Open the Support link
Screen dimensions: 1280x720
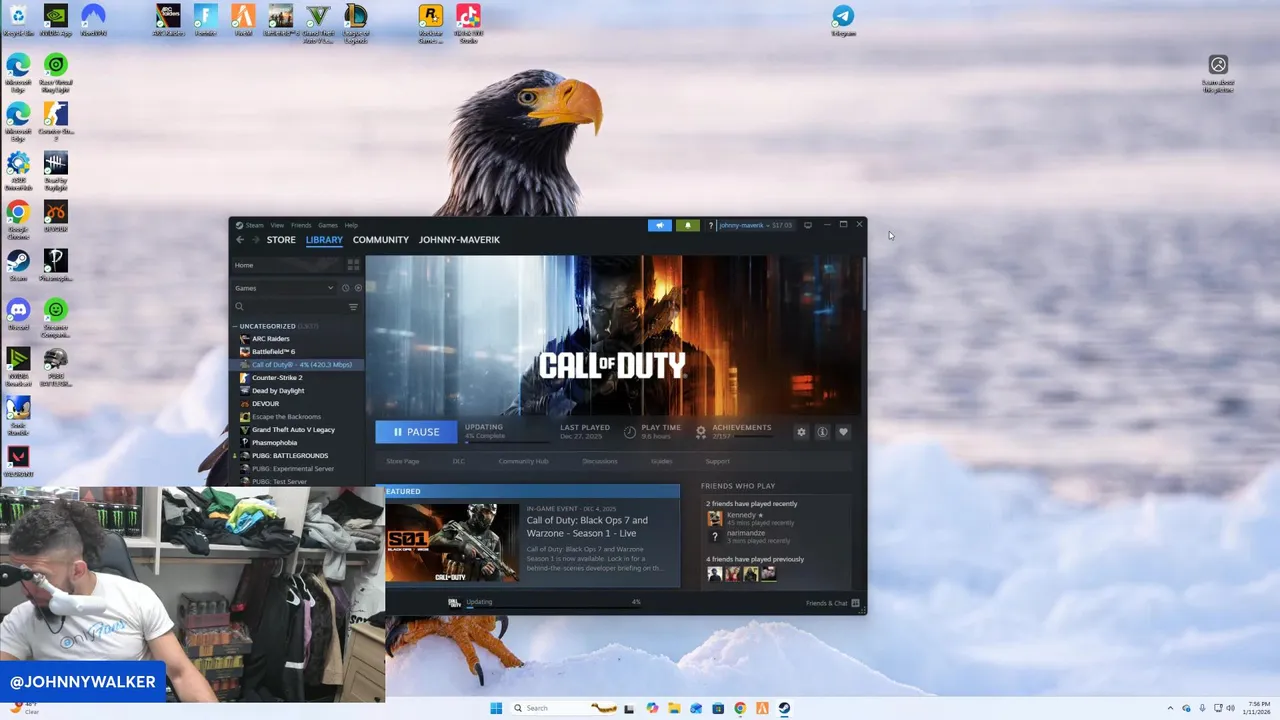(x=717, y=461)
